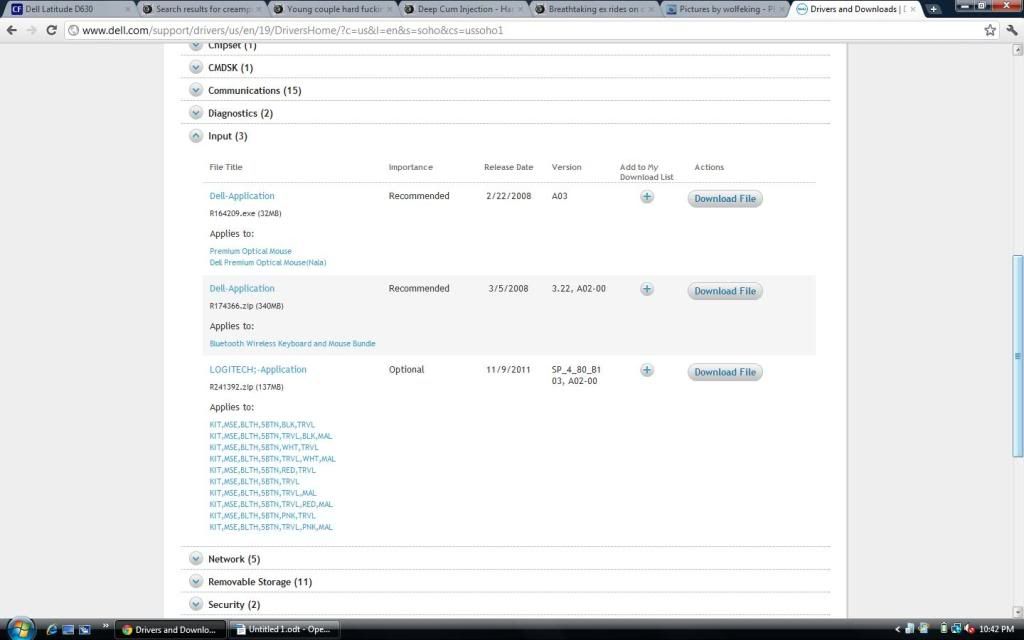Download File for R164209.exe
This screenshot has width=1024, height=640.
[x=724, y=199]
